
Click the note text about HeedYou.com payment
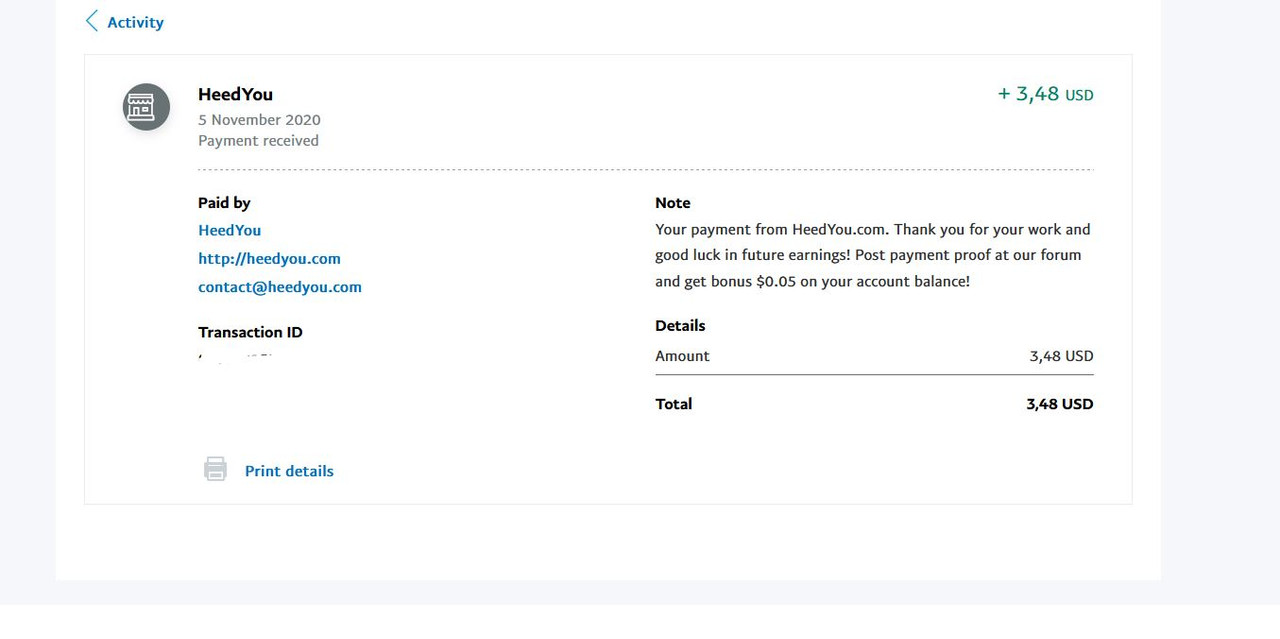coord(873,255)
